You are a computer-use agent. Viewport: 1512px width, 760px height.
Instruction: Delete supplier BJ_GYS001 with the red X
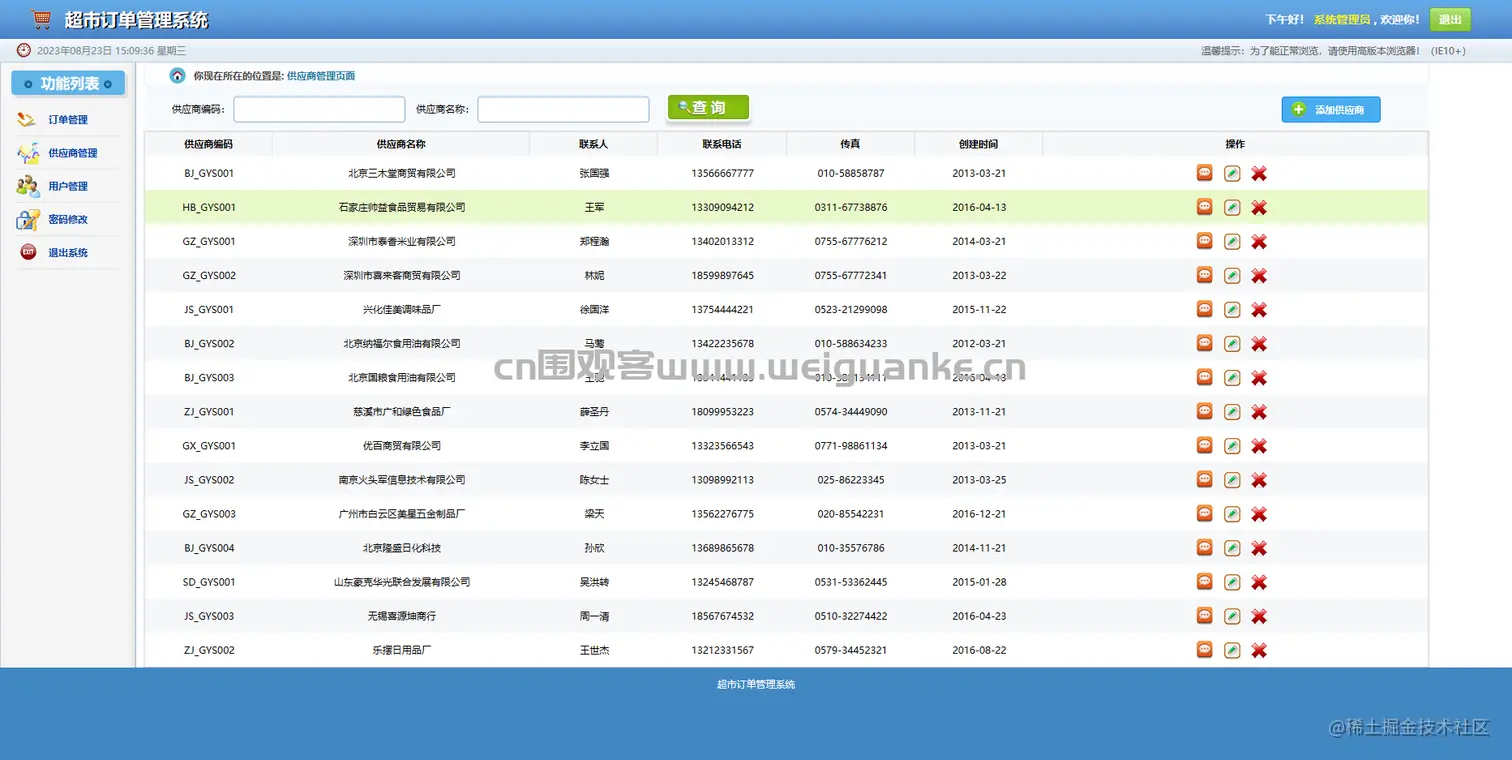[1259, 173]
